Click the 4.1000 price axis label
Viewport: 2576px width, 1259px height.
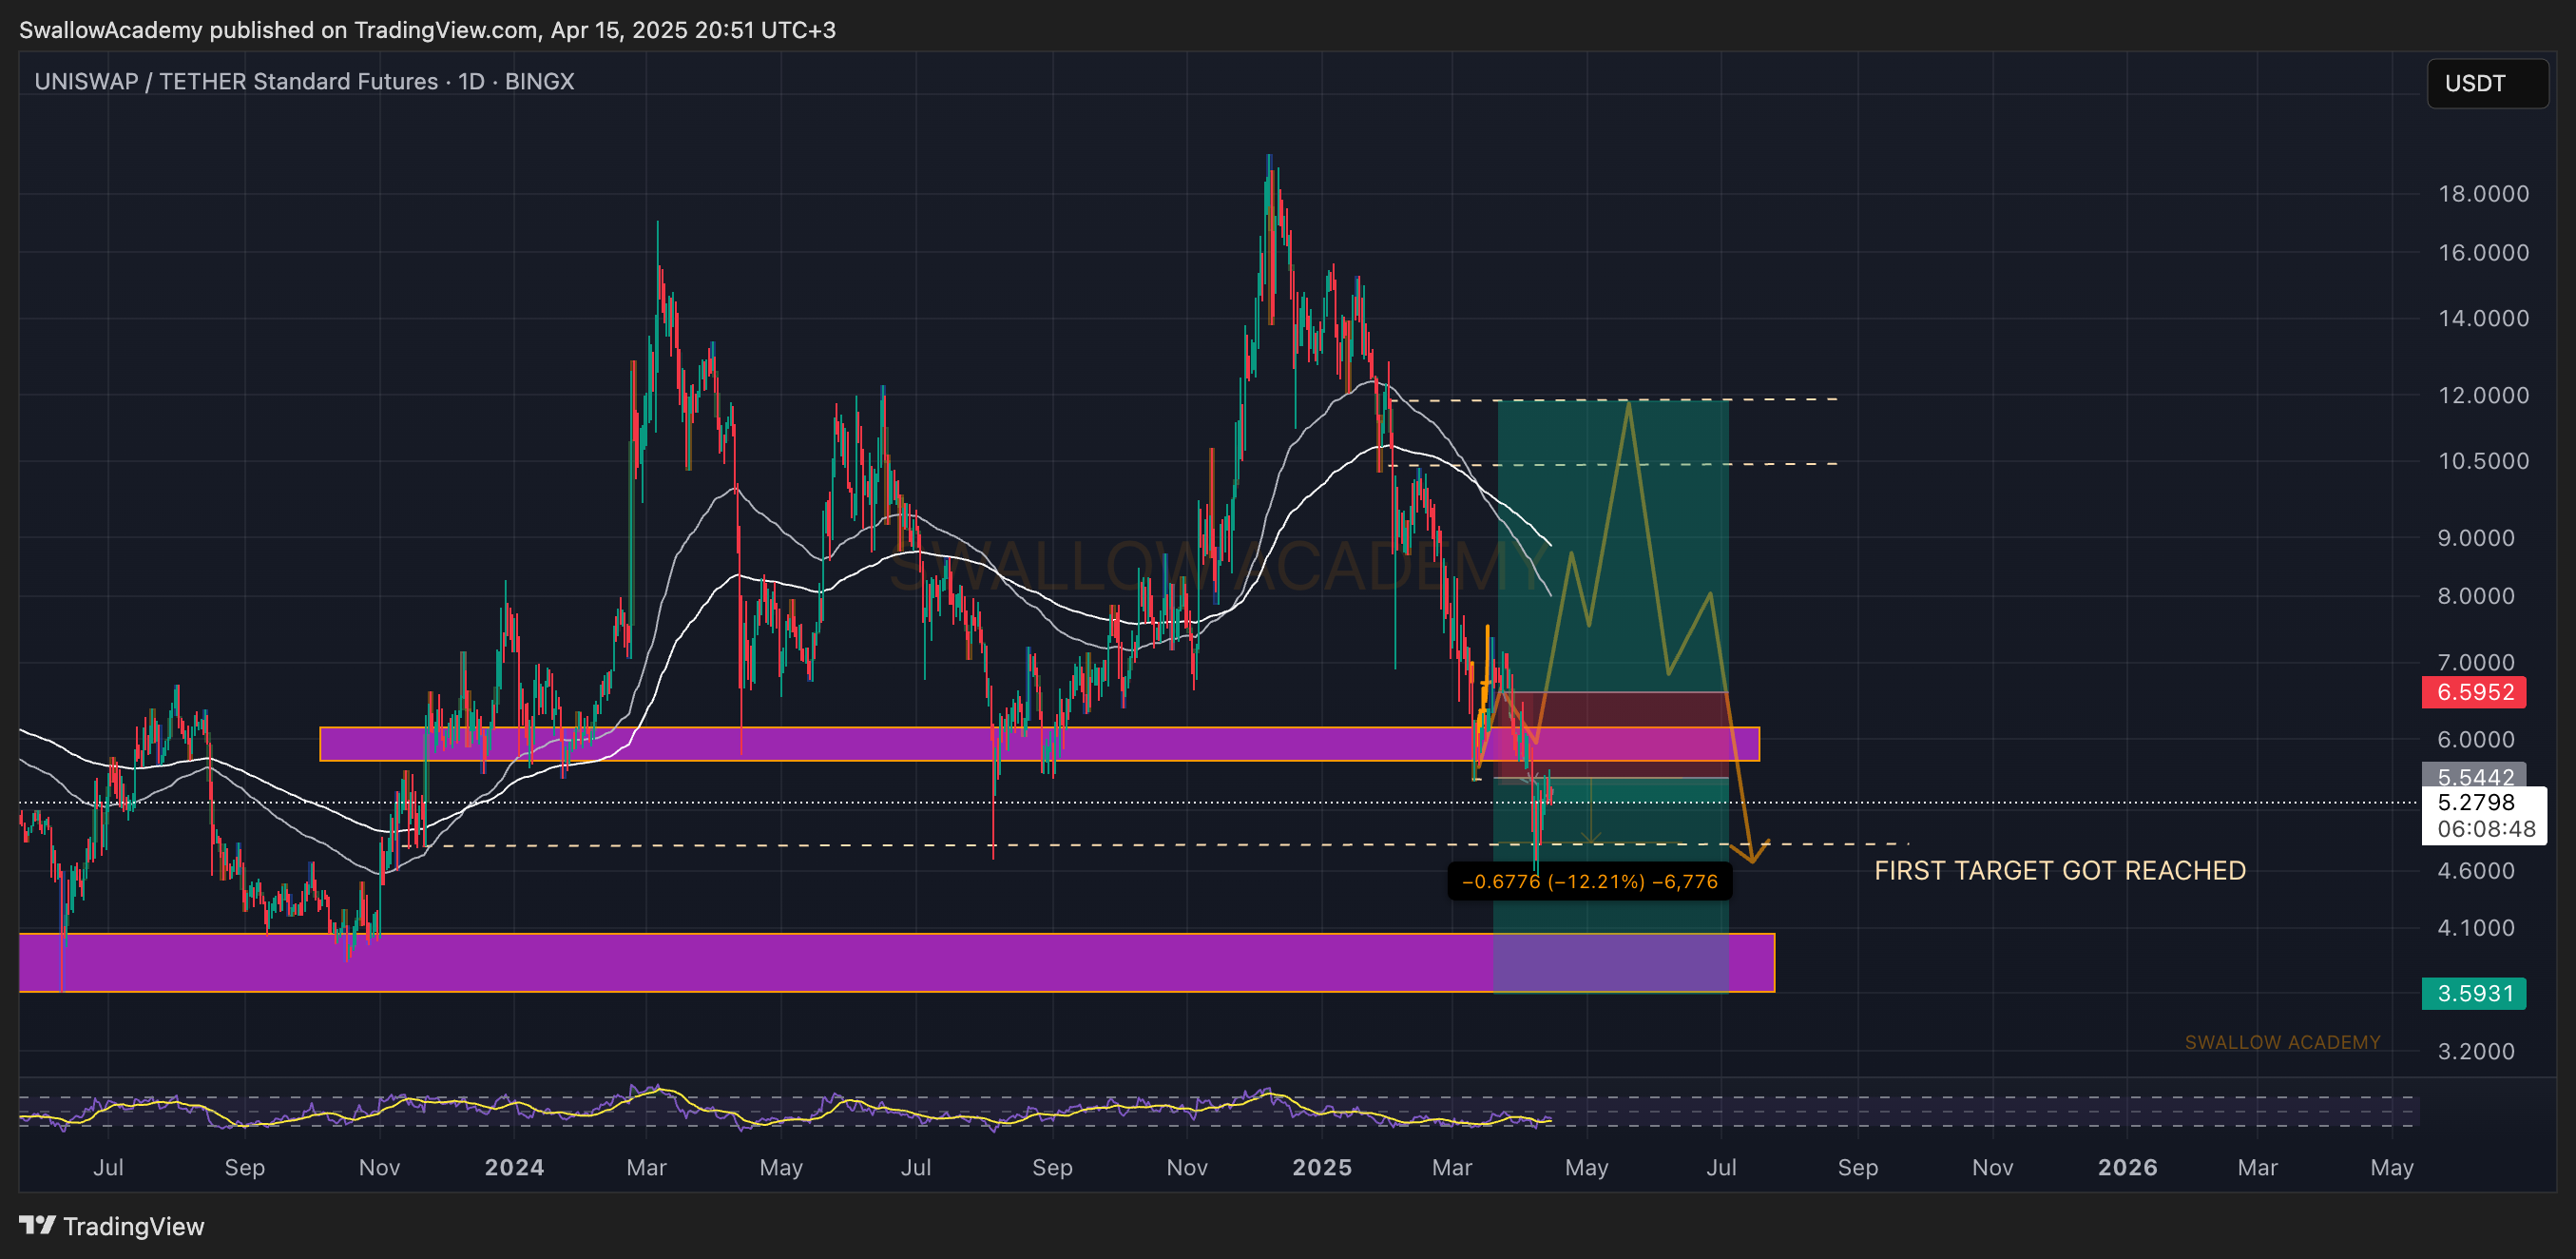click(x=2476, y=928)
